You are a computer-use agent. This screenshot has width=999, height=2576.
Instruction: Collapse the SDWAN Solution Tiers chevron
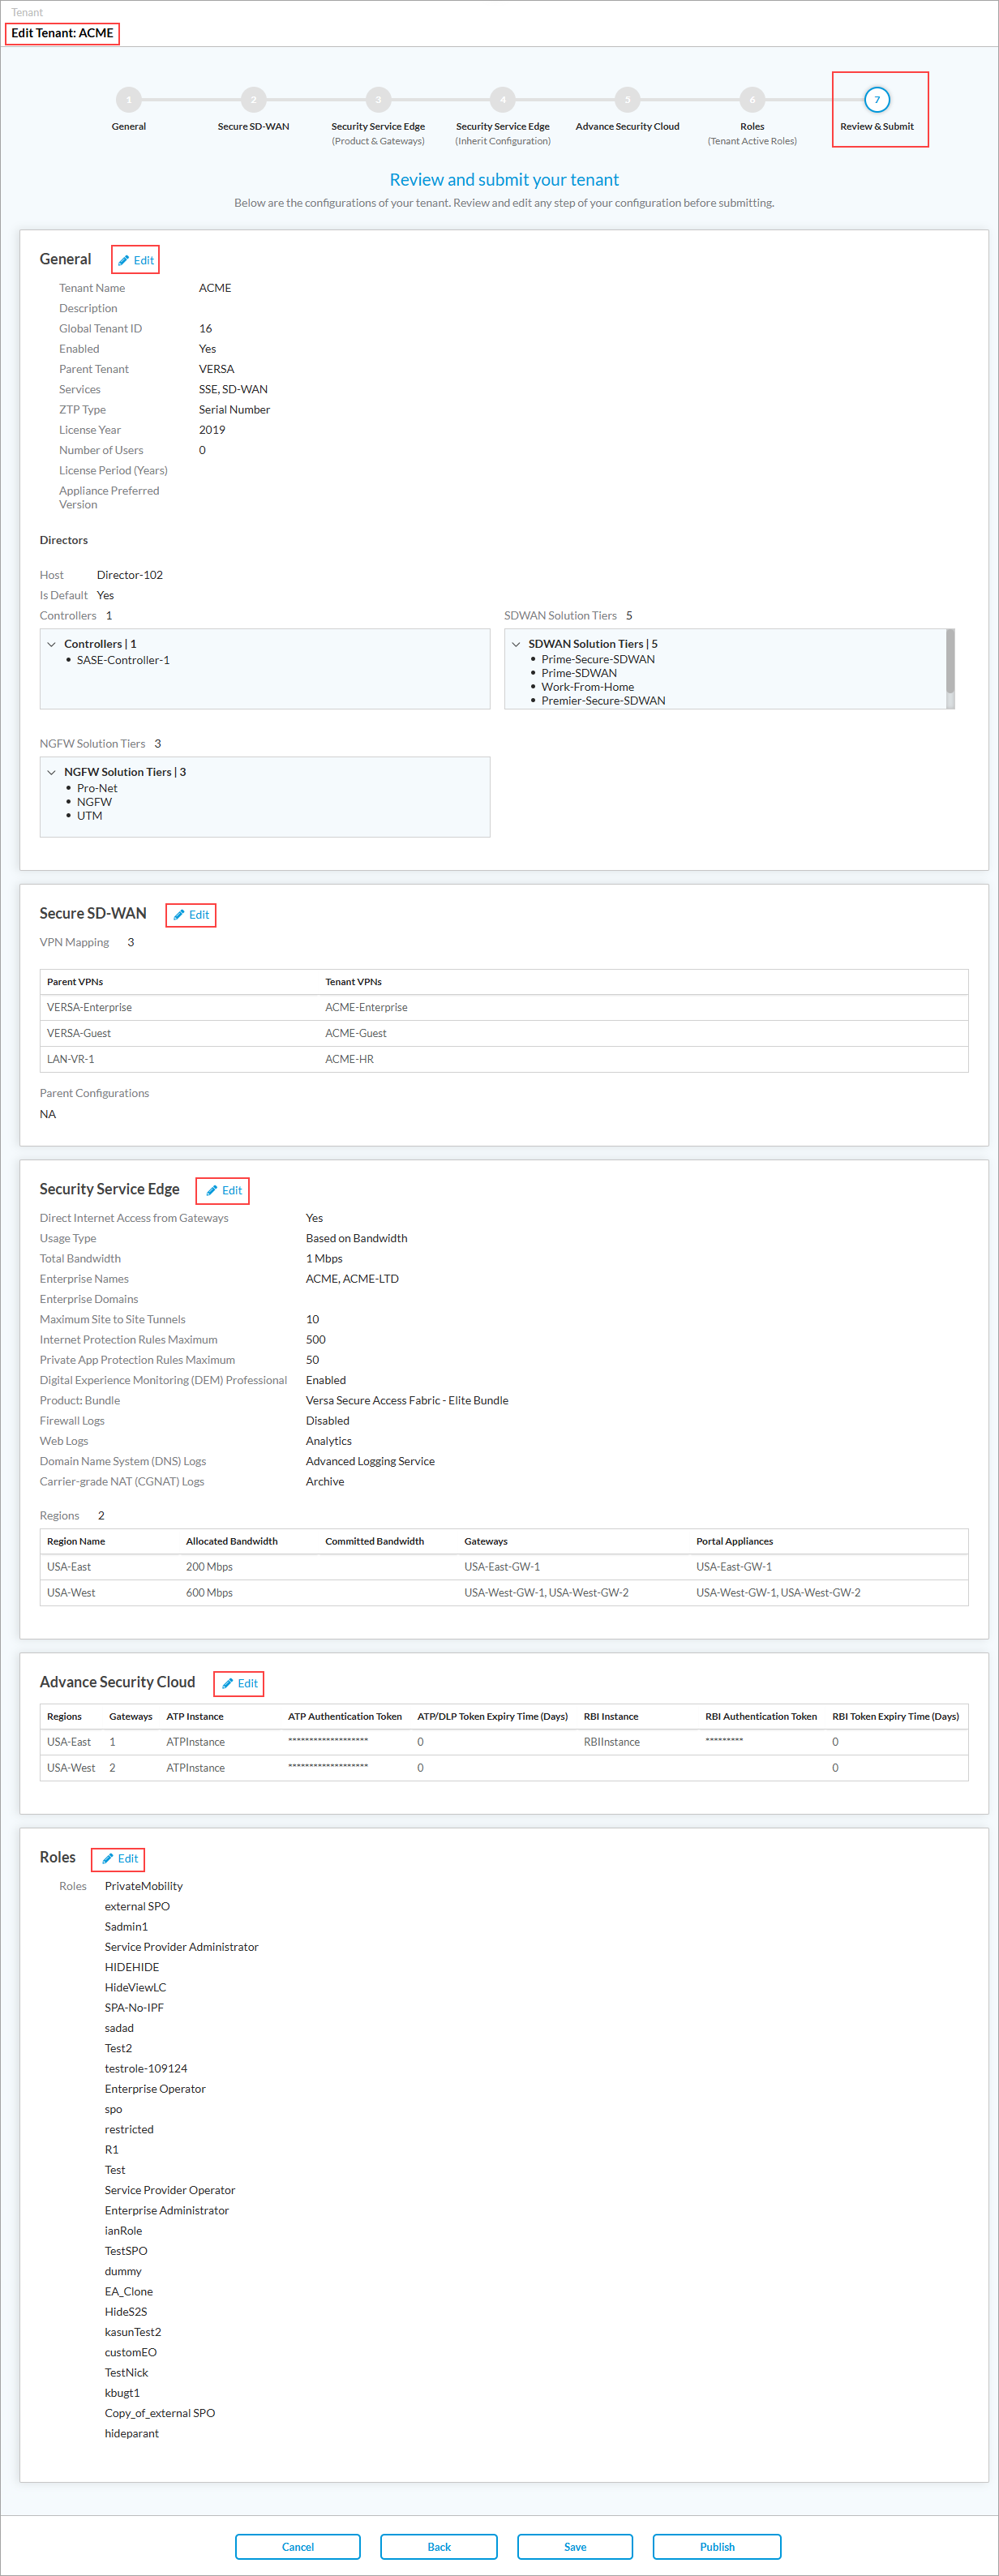tap(516, 644)
